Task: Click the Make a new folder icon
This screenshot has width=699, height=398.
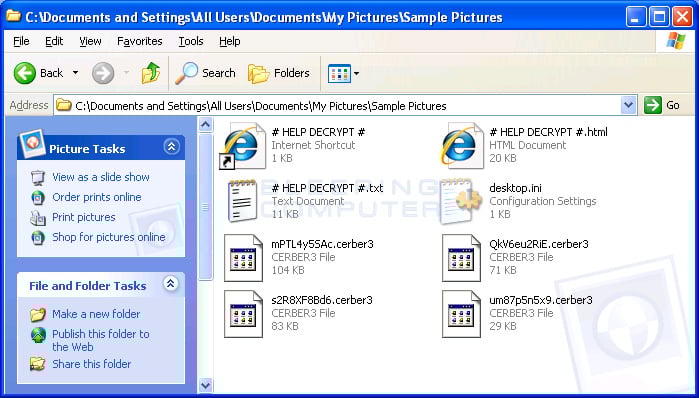Action: pos(38,315)
